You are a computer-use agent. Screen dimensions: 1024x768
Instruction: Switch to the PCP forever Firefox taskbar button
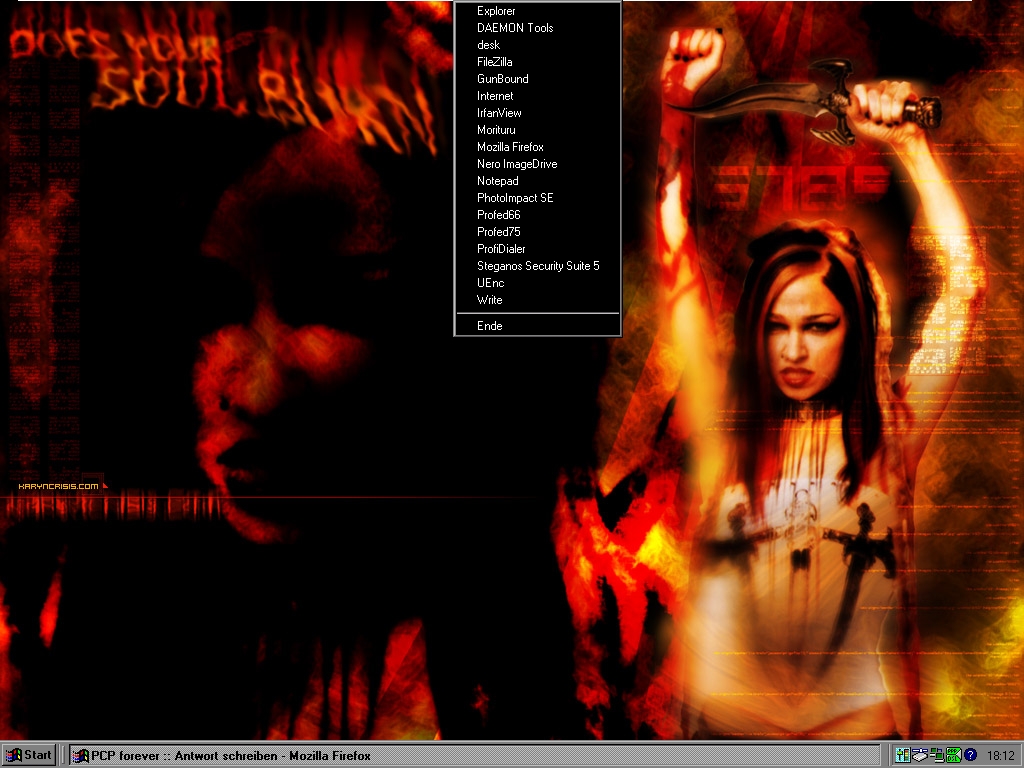click(x=473, y=756)
